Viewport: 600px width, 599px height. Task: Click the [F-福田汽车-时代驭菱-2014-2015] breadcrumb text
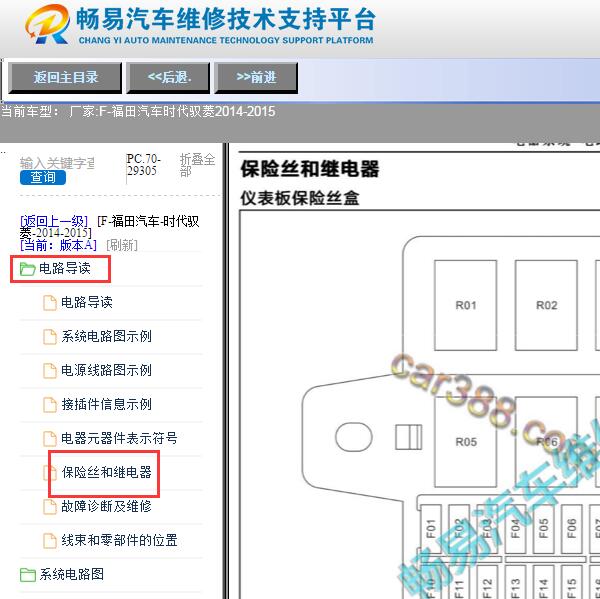click(x=109, y=227)
